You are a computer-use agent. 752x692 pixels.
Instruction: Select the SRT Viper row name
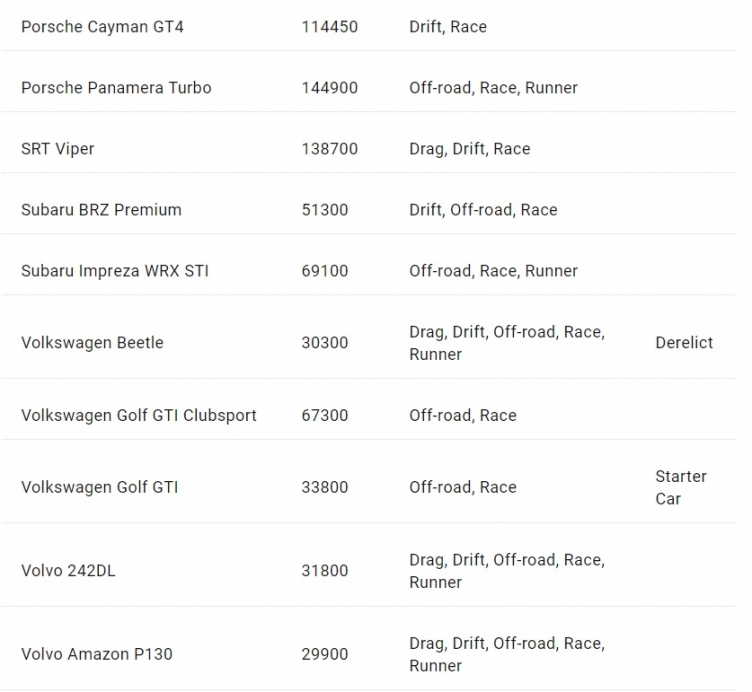[x=58, y=149]
